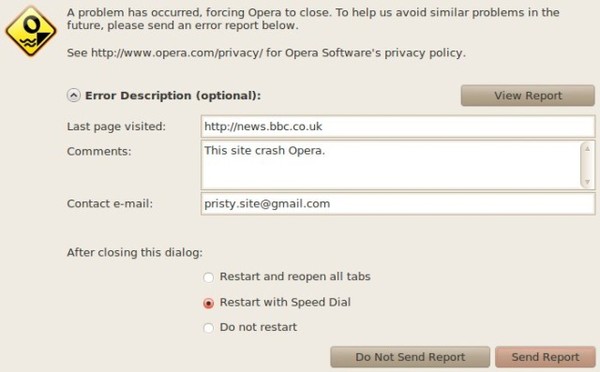600x372 pixels.
Task: Choose the Do not restart option
Action: click(209, 328)
